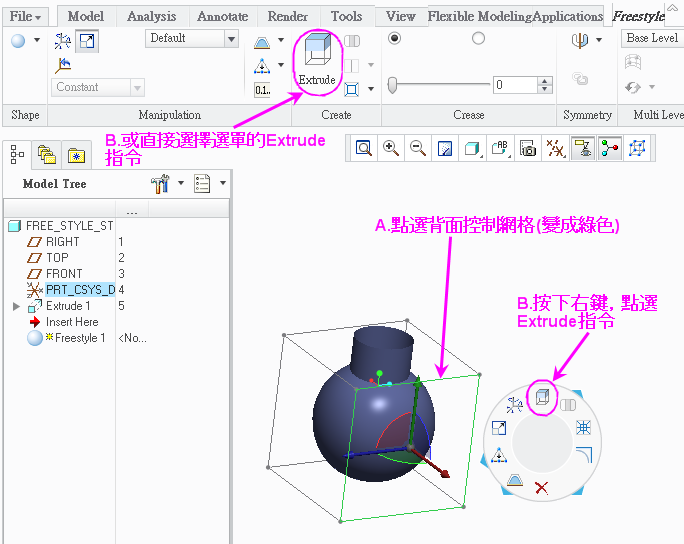Toggle the Scale icon in the Manipulation group
Viewport: 684px width, 544px height.
point(87,41)
